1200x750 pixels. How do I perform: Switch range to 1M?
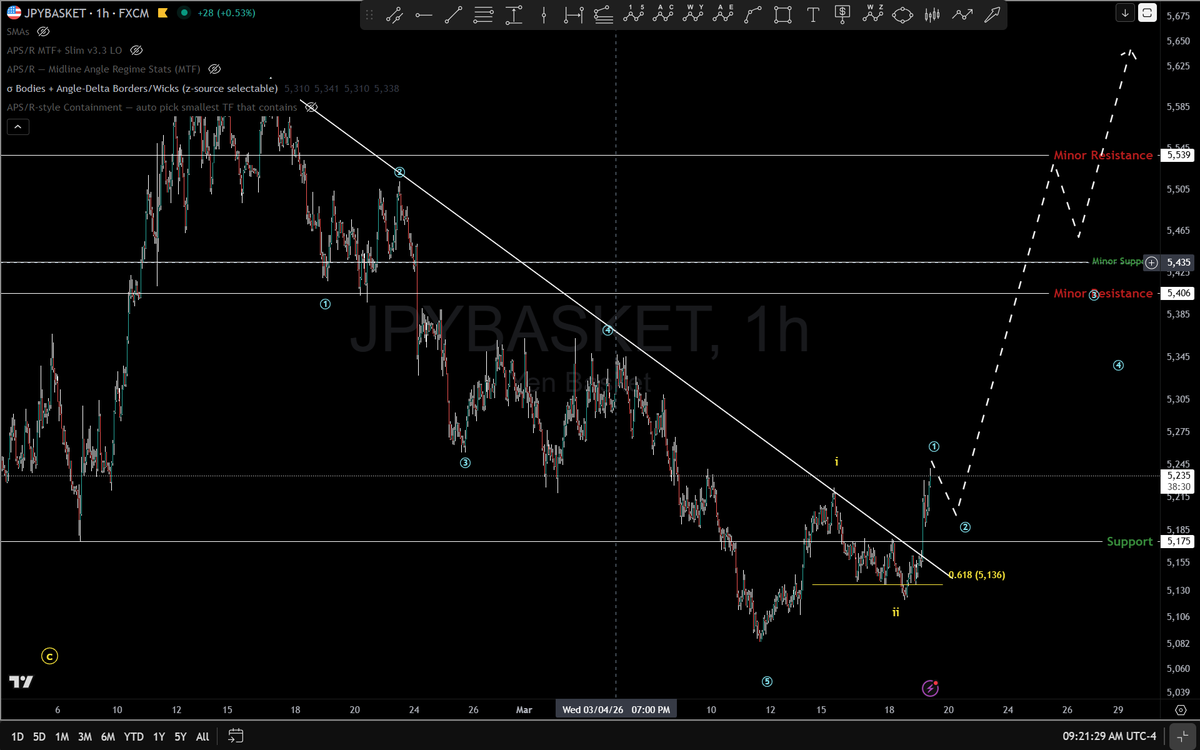pos(62,736)
